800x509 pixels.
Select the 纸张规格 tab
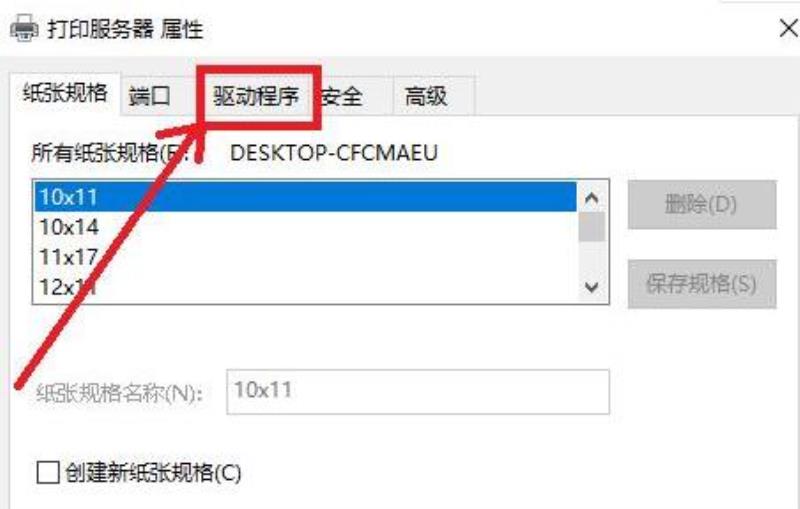coord(65,94)
